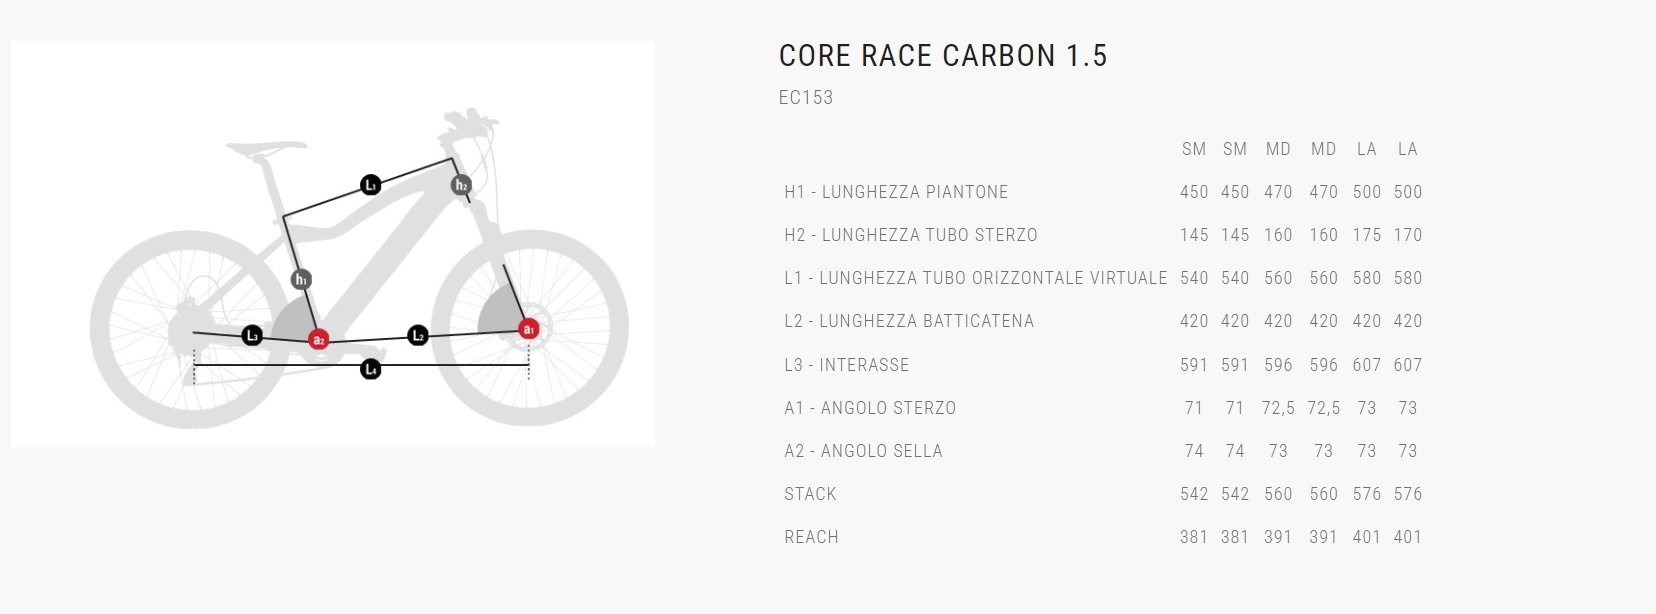Image resolution: width=1656 pixels, height=614 pixels.
Task: Select the STACK row label
Action: 810,494
